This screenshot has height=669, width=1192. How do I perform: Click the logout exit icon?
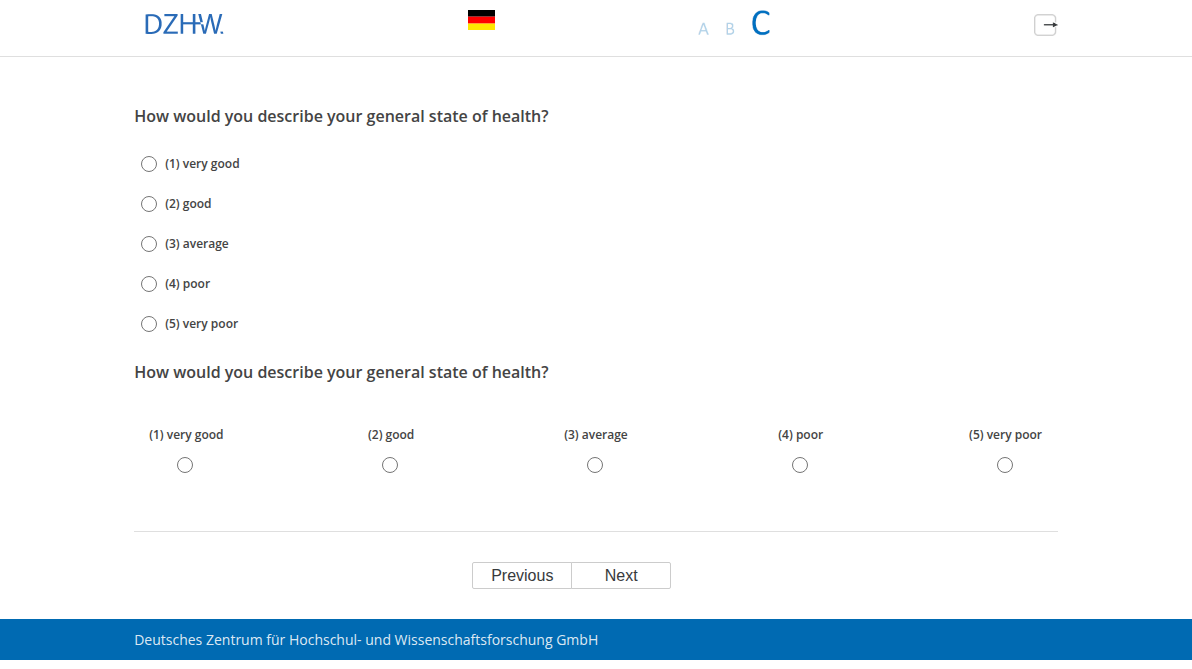coord(1045,25)
